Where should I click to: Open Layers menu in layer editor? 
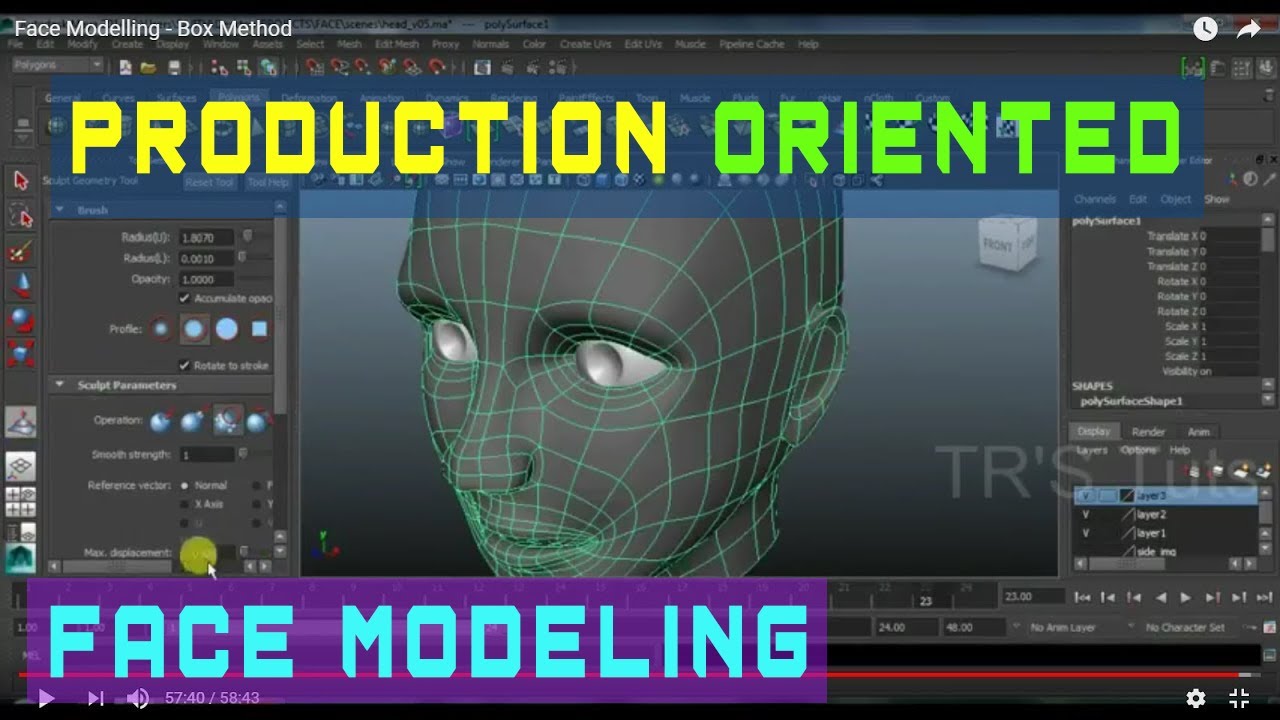[1091, 451]
